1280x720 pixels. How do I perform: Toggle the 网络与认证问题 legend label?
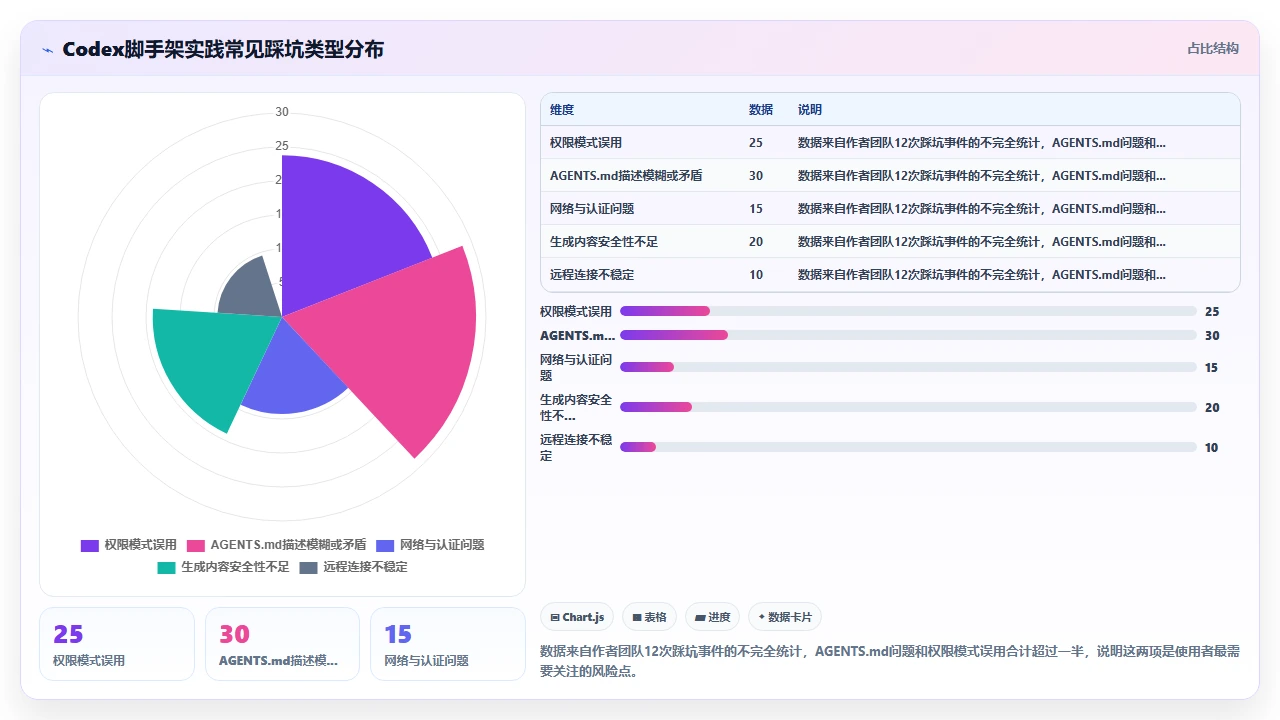point(442,545)
